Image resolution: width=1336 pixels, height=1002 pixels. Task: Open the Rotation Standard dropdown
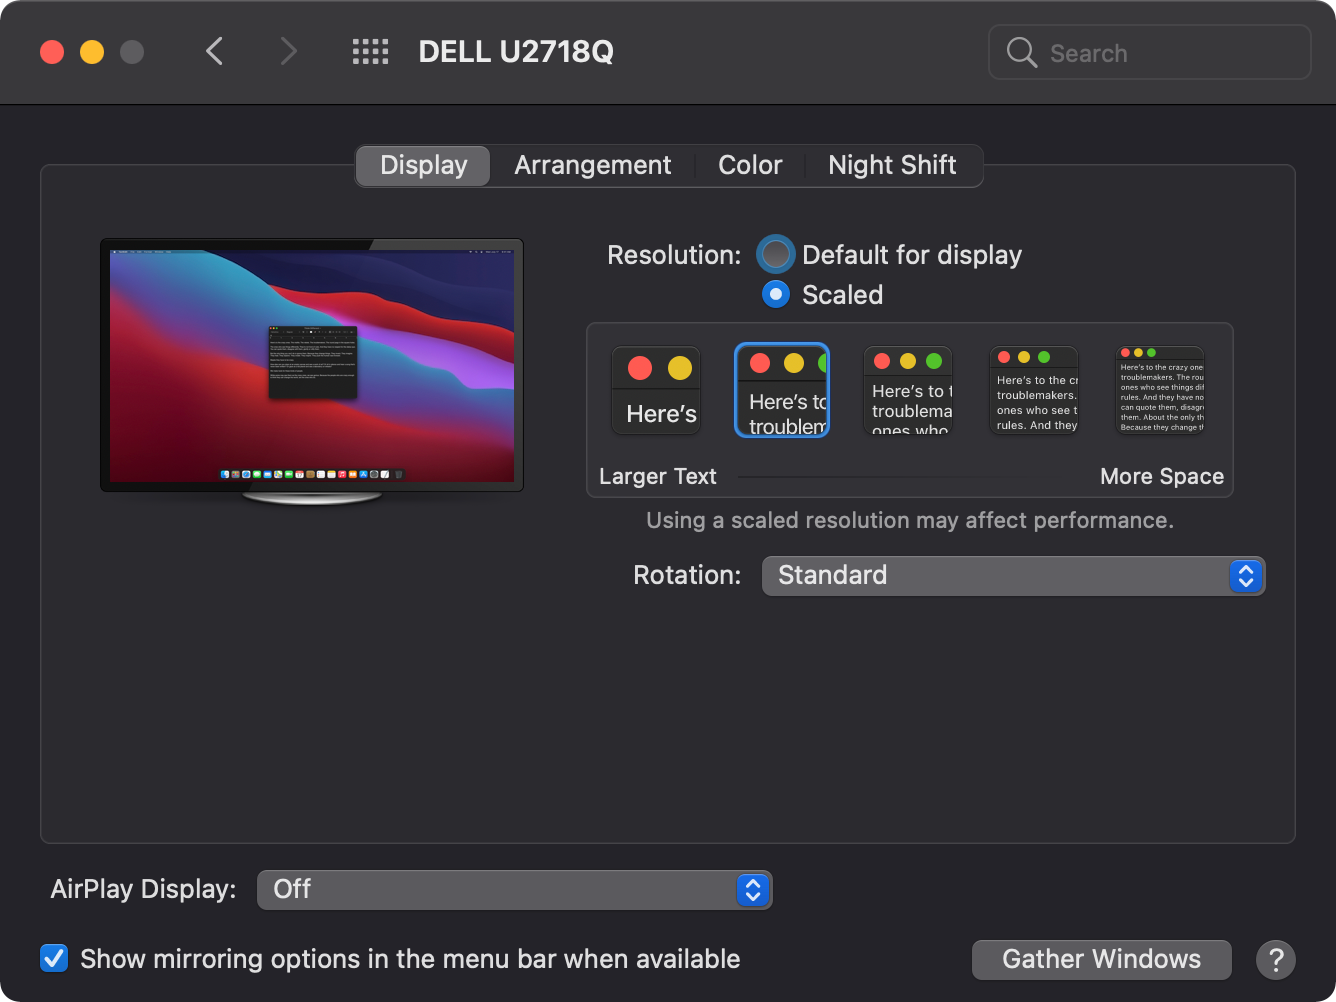(1014, 576)
